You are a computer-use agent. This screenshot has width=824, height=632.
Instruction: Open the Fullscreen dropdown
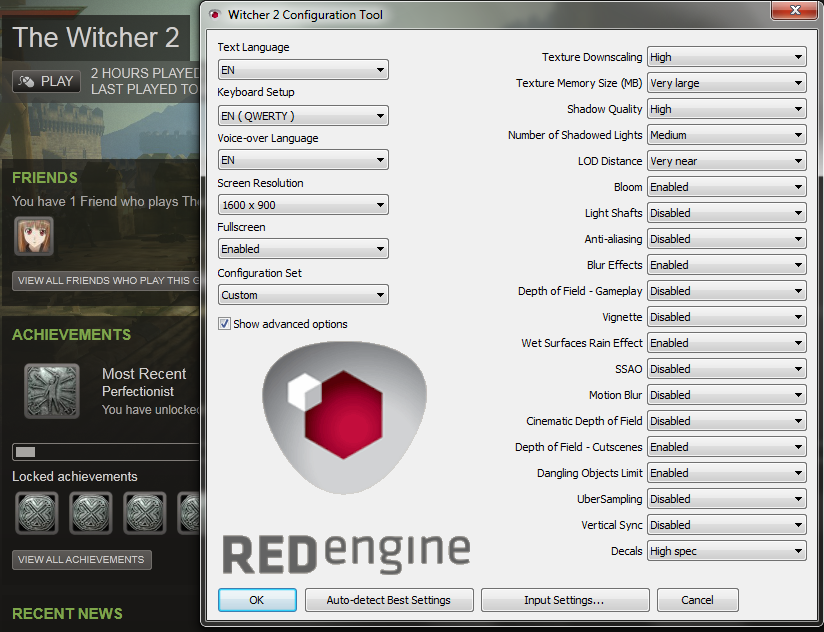tap(303, 248)
